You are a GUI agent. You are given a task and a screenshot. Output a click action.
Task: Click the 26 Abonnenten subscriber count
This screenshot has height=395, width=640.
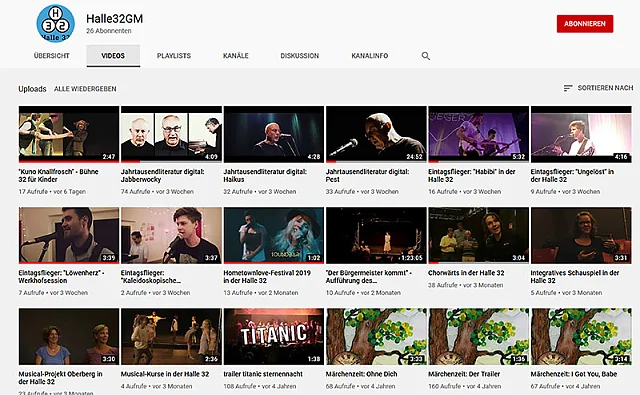pyautogui.click(x=109, y=31)
